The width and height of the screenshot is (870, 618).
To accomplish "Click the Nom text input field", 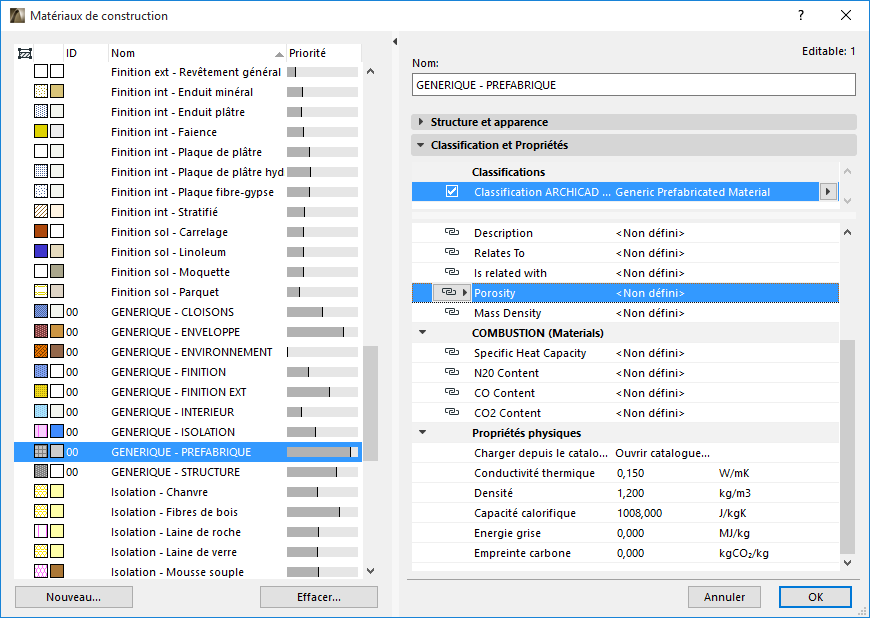I will tap(634, 85).
